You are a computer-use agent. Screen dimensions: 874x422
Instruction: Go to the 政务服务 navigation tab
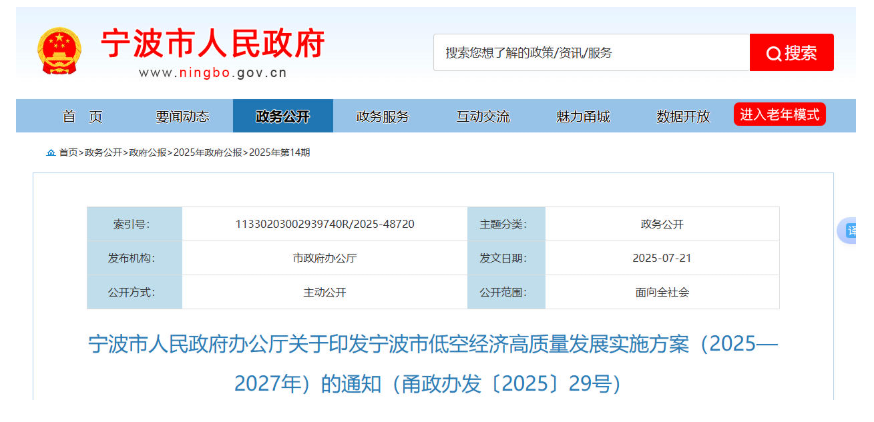click(x=383, y=116)
